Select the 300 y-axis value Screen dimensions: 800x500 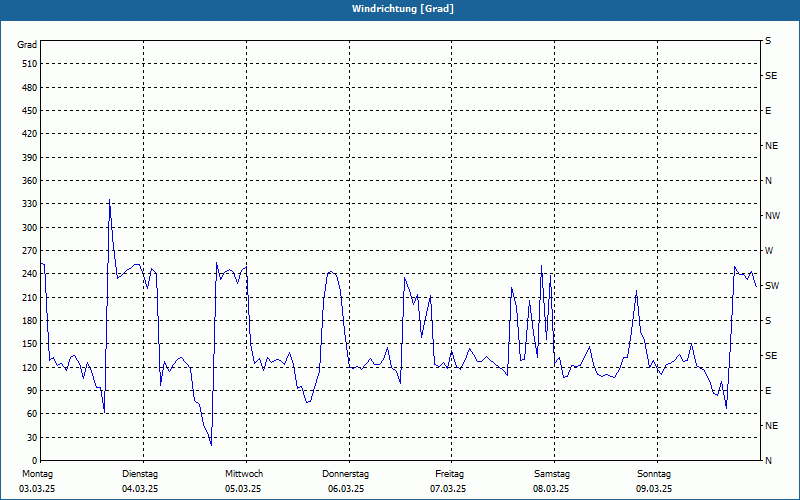click(x=30, y=228)
